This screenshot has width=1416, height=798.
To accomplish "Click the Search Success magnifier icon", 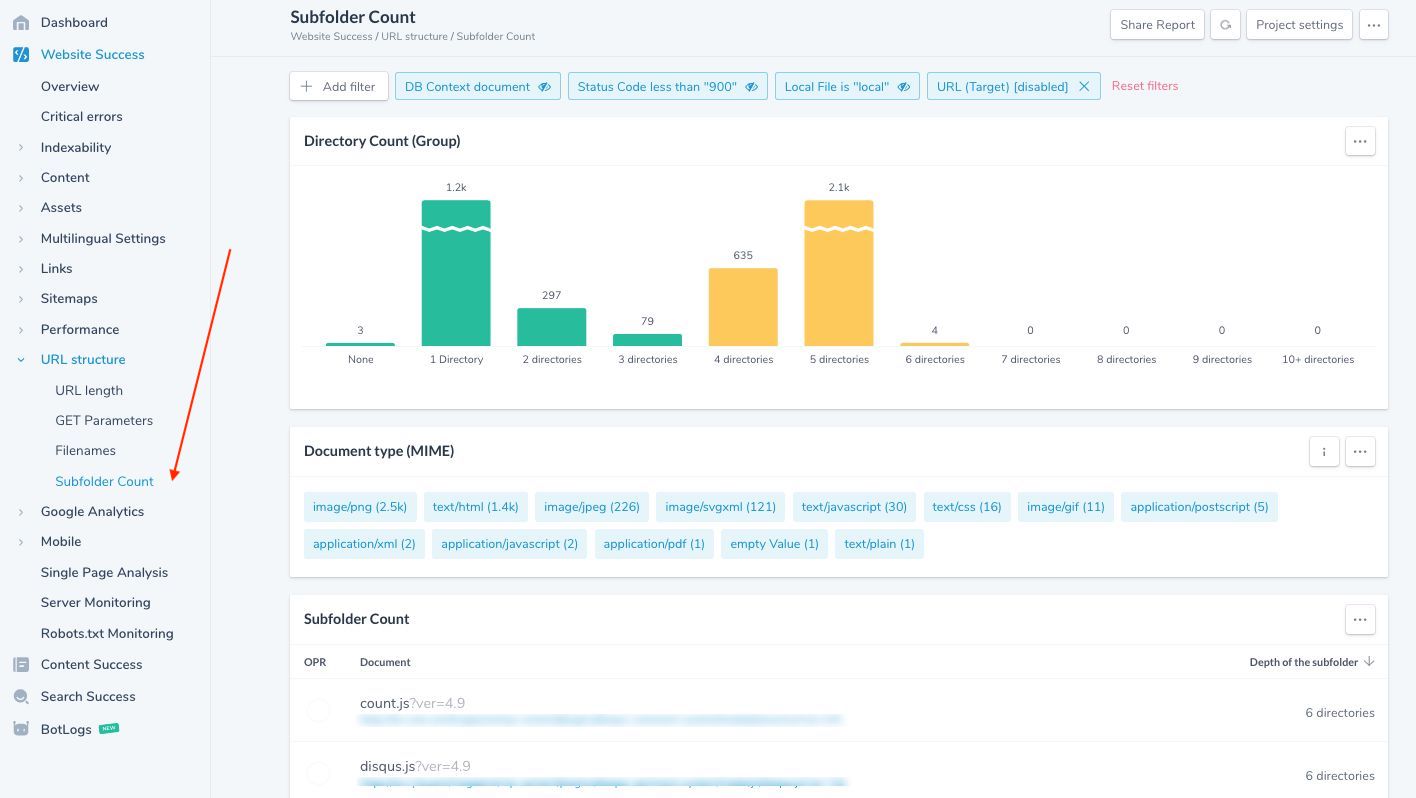I will (x=19, y=696).
